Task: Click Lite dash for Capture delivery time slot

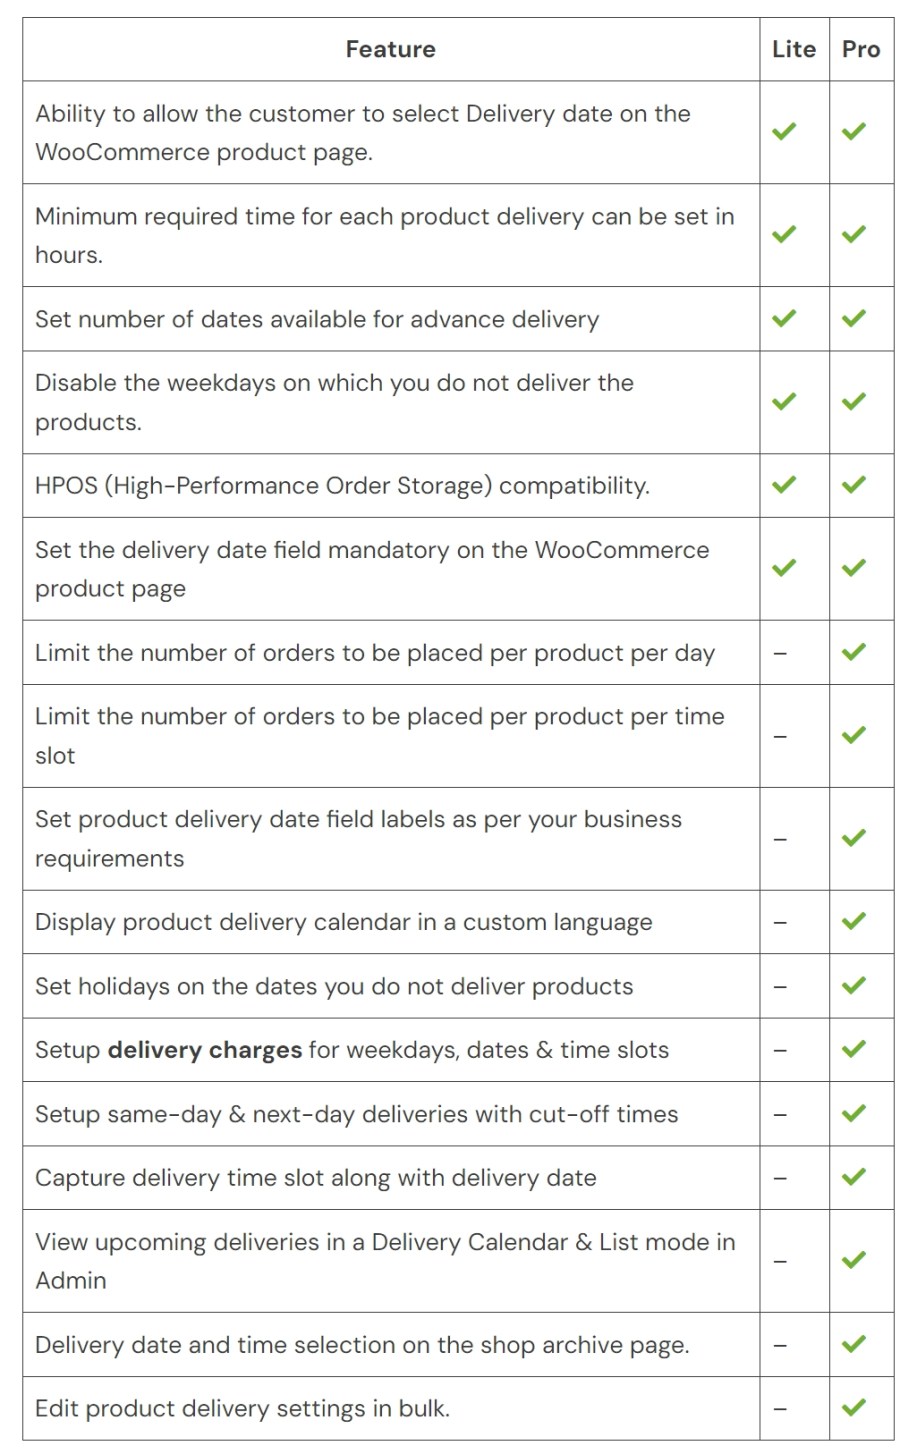Action: (781, 1179)
